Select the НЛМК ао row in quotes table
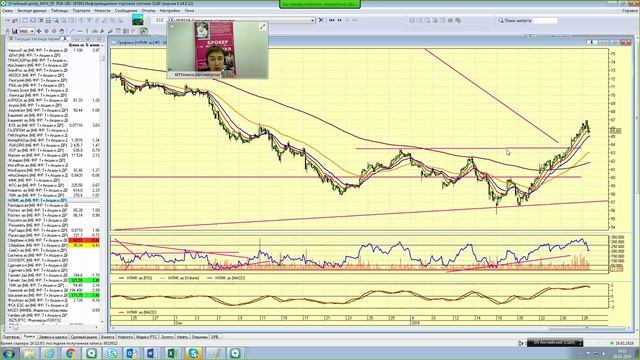Viewport: 640px width, 360px height. coord(54,200)
